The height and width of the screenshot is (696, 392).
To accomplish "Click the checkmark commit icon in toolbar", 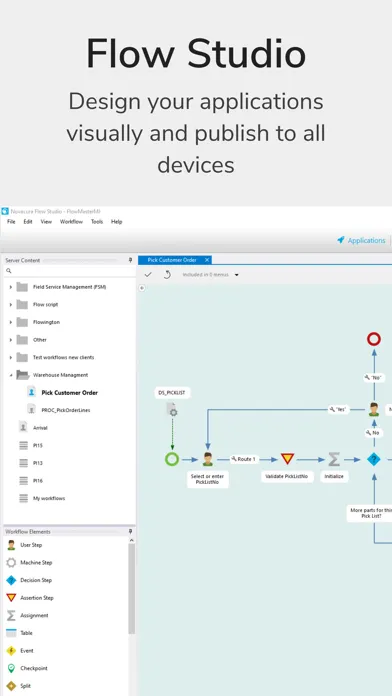I will coord(148,275).
